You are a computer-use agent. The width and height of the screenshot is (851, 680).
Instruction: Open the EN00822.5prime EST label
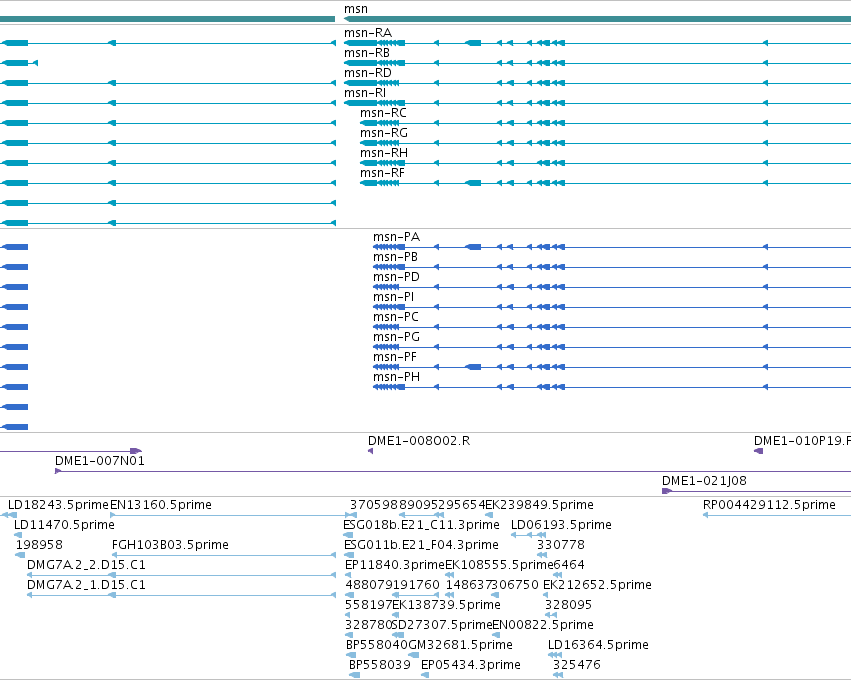tap(543, 626)
